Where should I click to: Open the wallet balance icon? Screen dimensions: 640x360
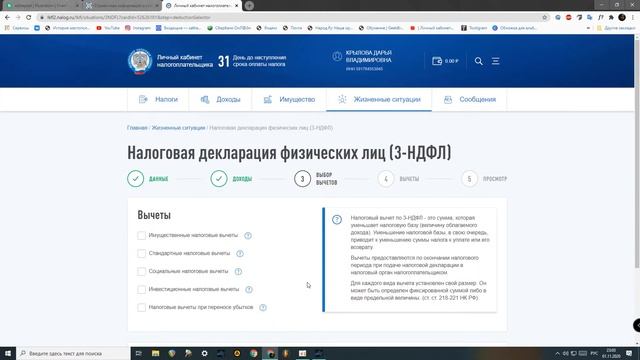pos(437,61)
